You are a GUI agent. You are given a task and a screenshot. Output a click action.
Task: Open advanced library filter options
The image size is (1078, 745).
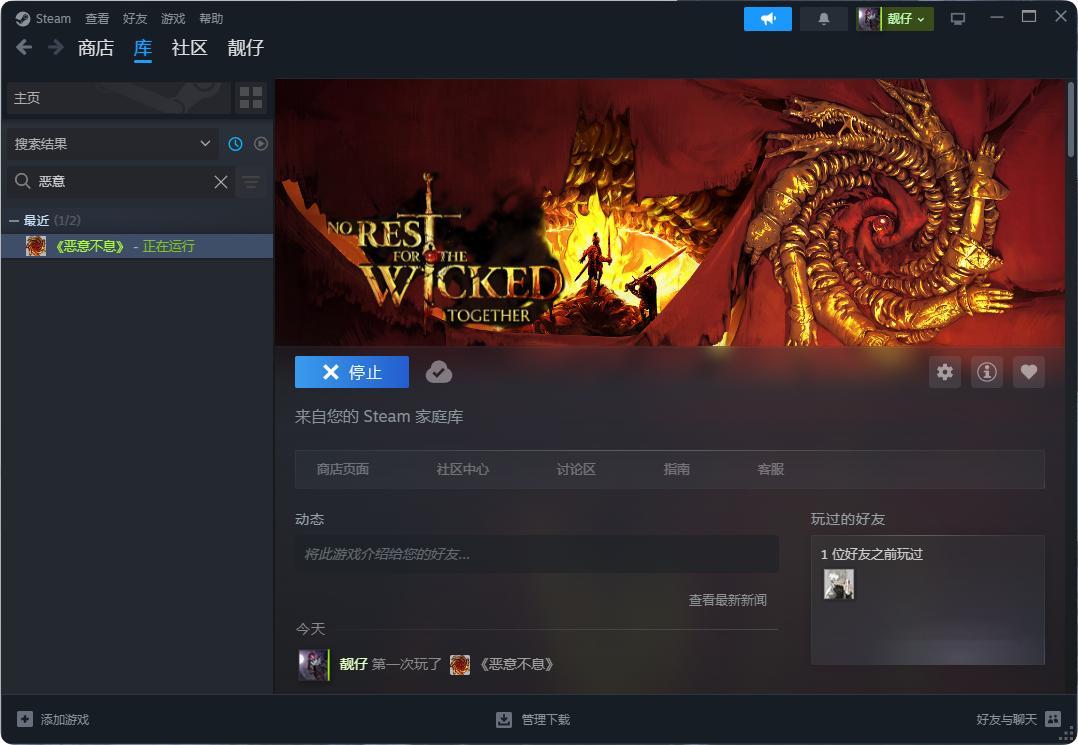(x=251, y=181)
